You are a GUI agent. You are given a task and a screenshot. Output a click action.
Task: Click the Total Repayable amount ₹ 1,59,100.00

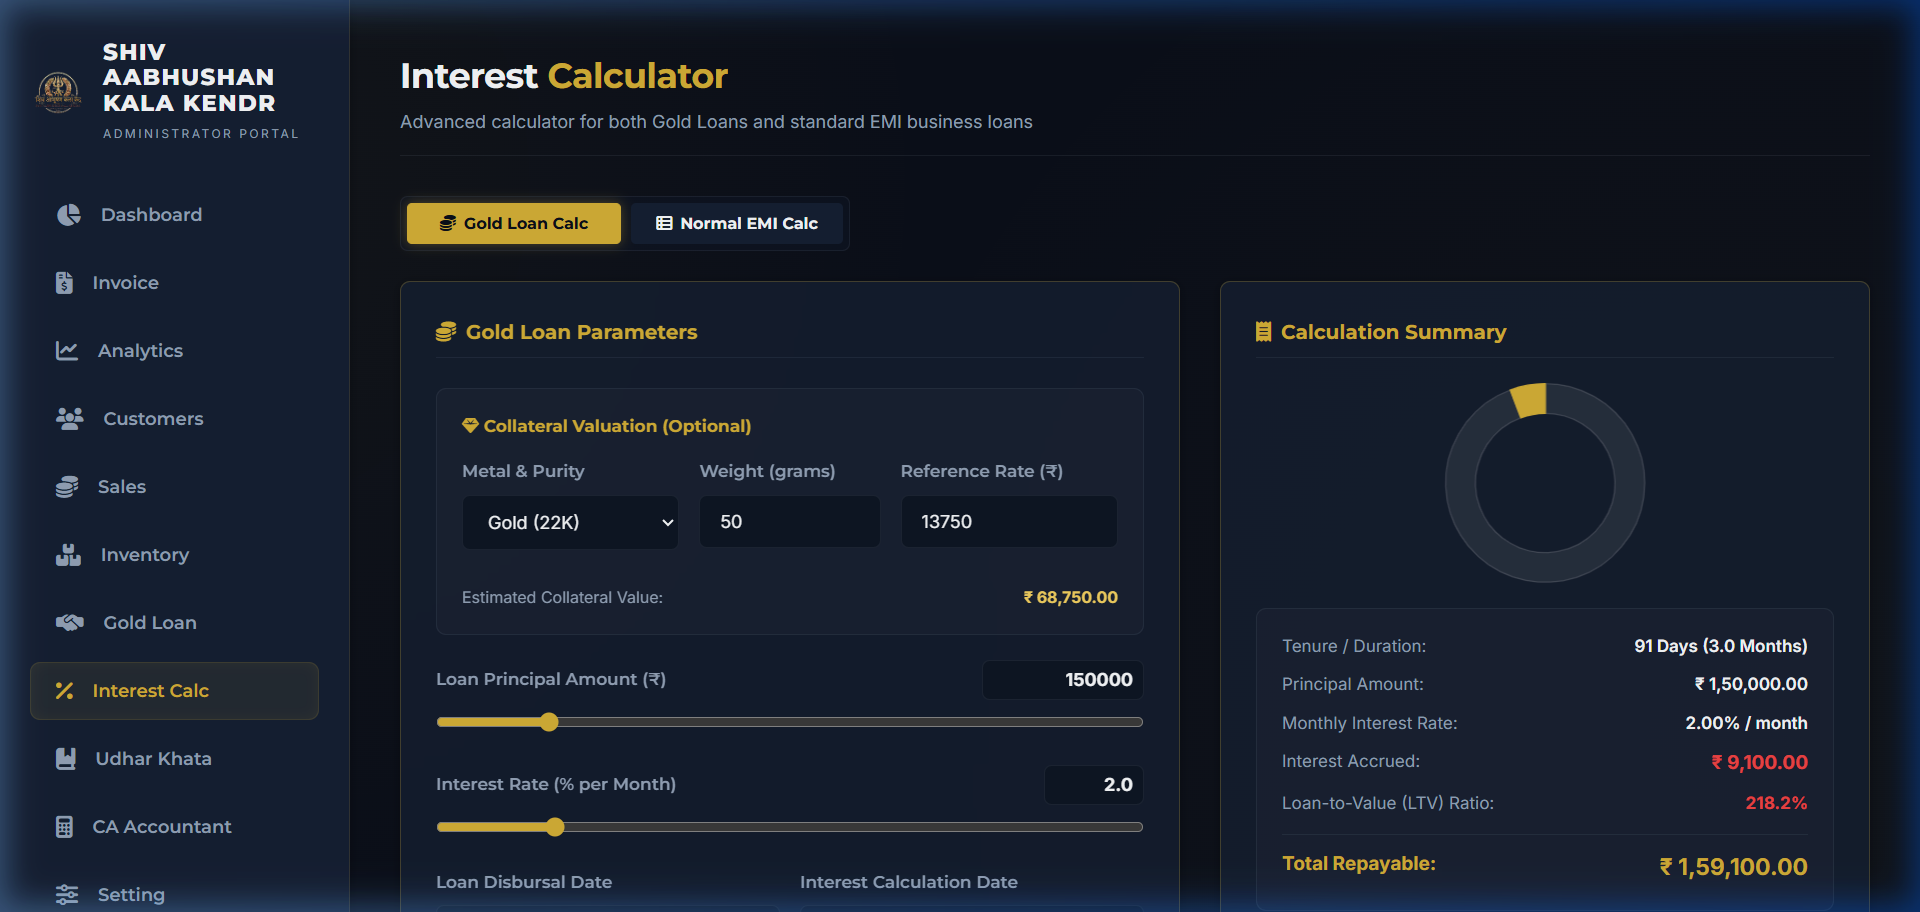tap(1733, 867)
